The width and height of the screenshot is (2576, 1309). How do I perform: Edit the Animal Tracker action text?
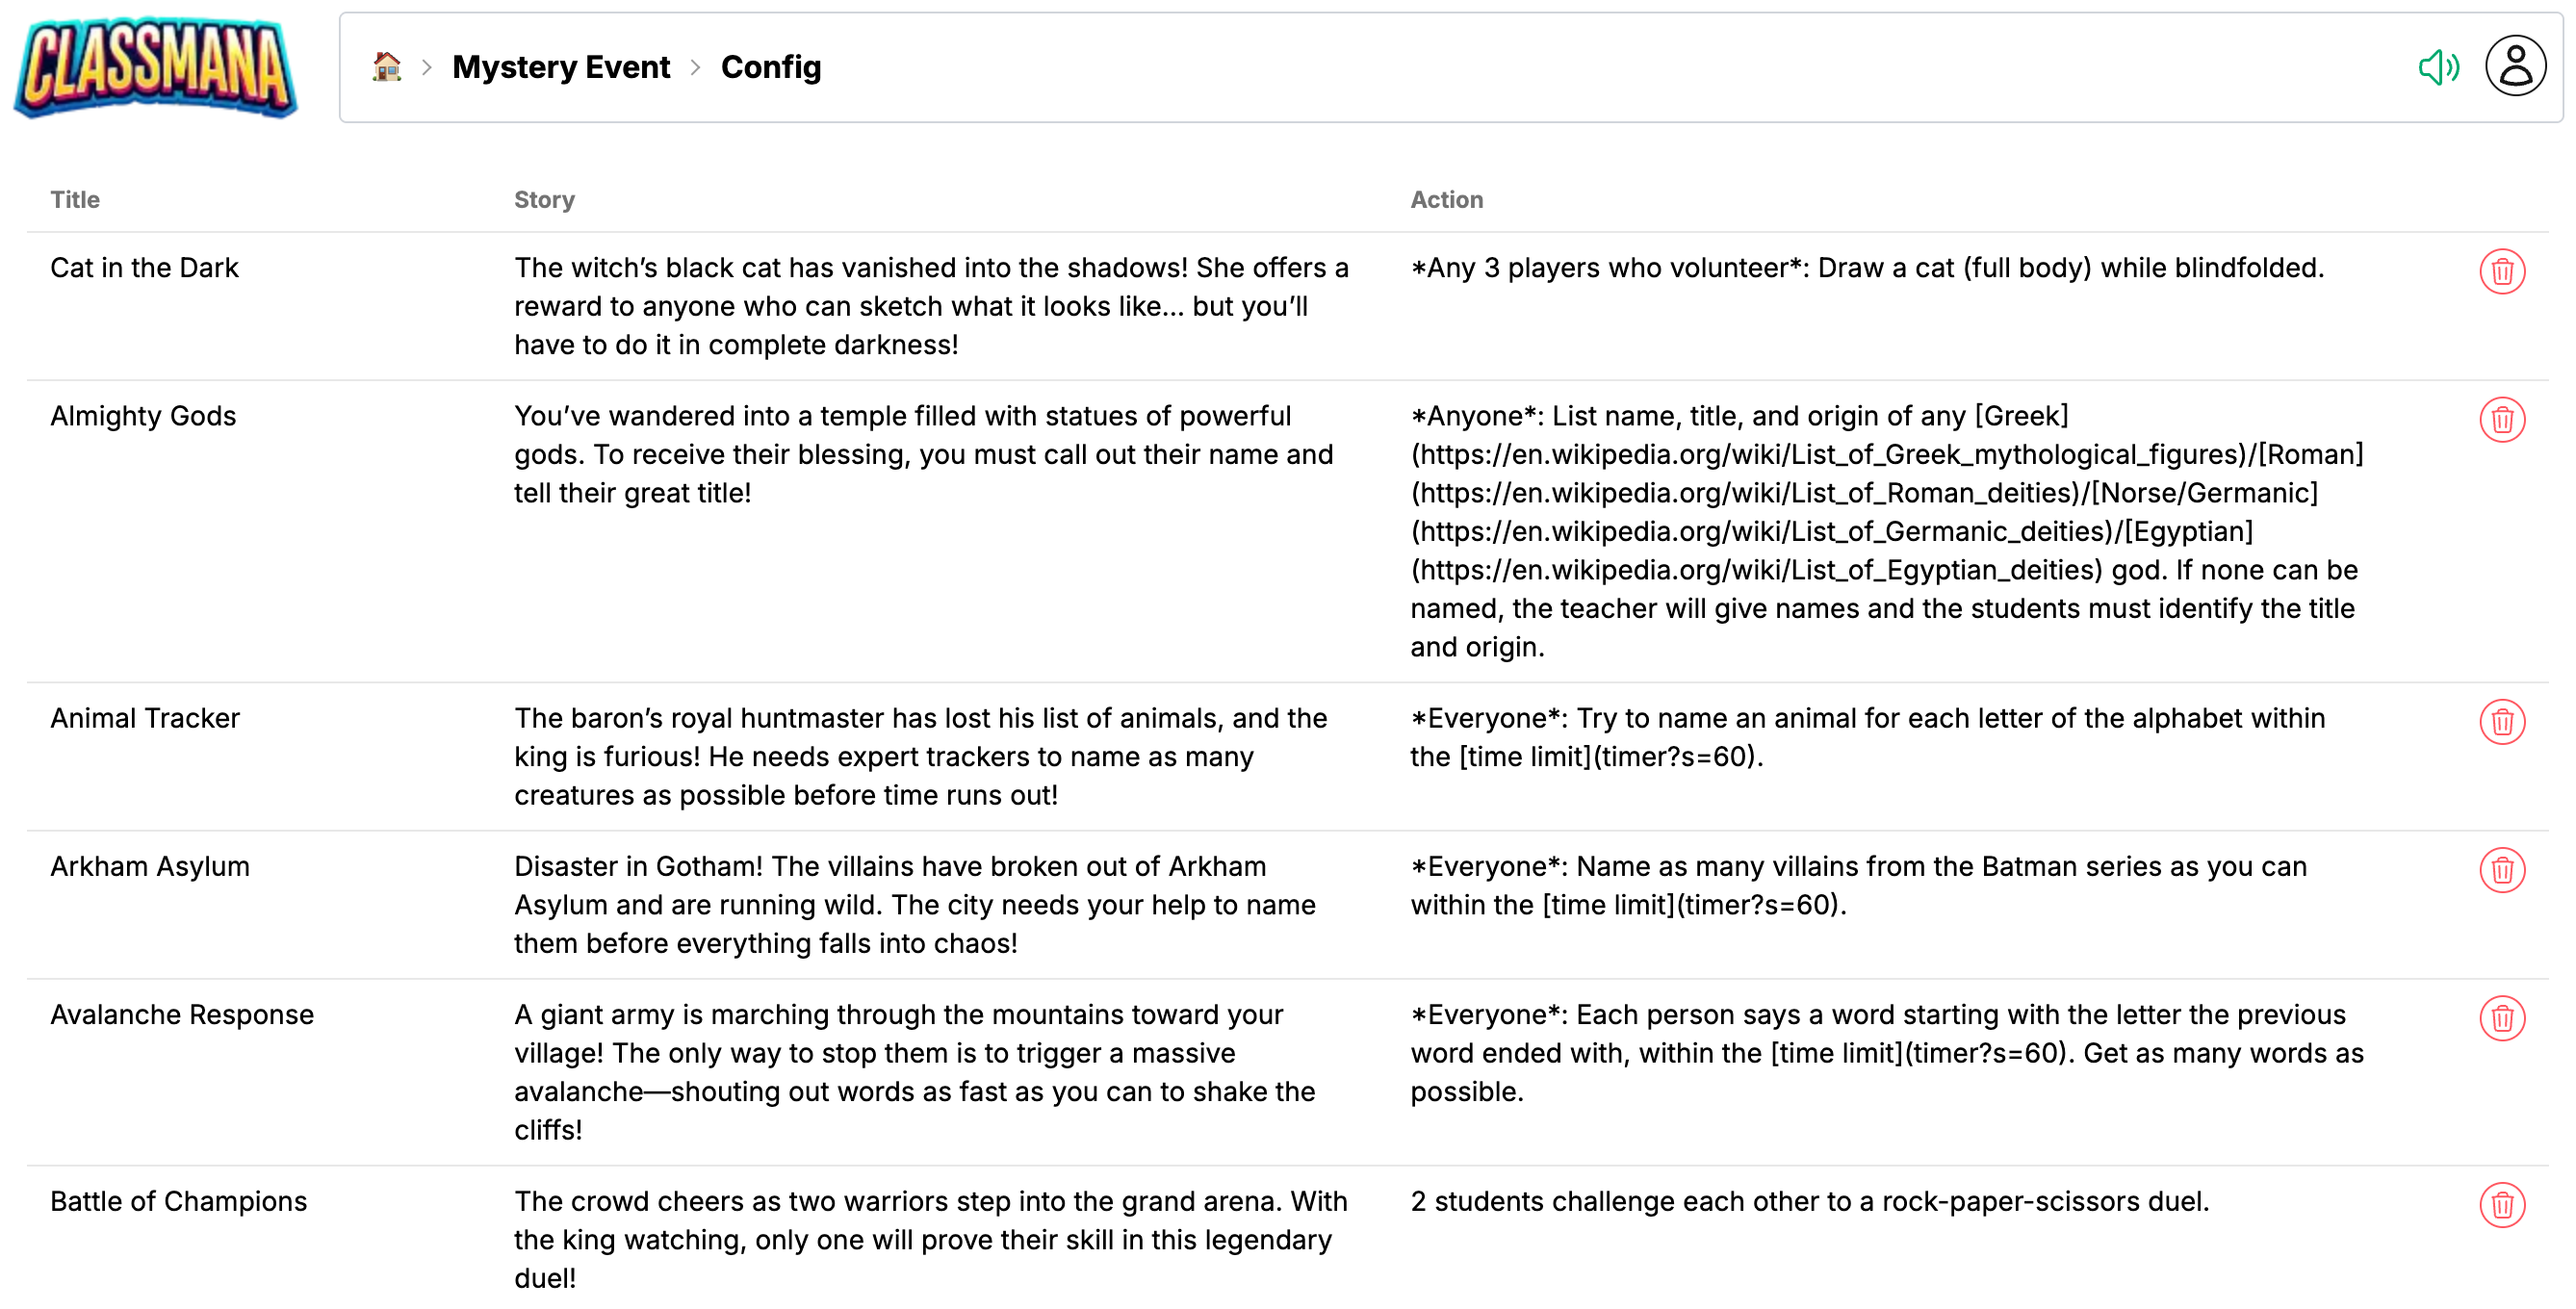[1867, 737]
